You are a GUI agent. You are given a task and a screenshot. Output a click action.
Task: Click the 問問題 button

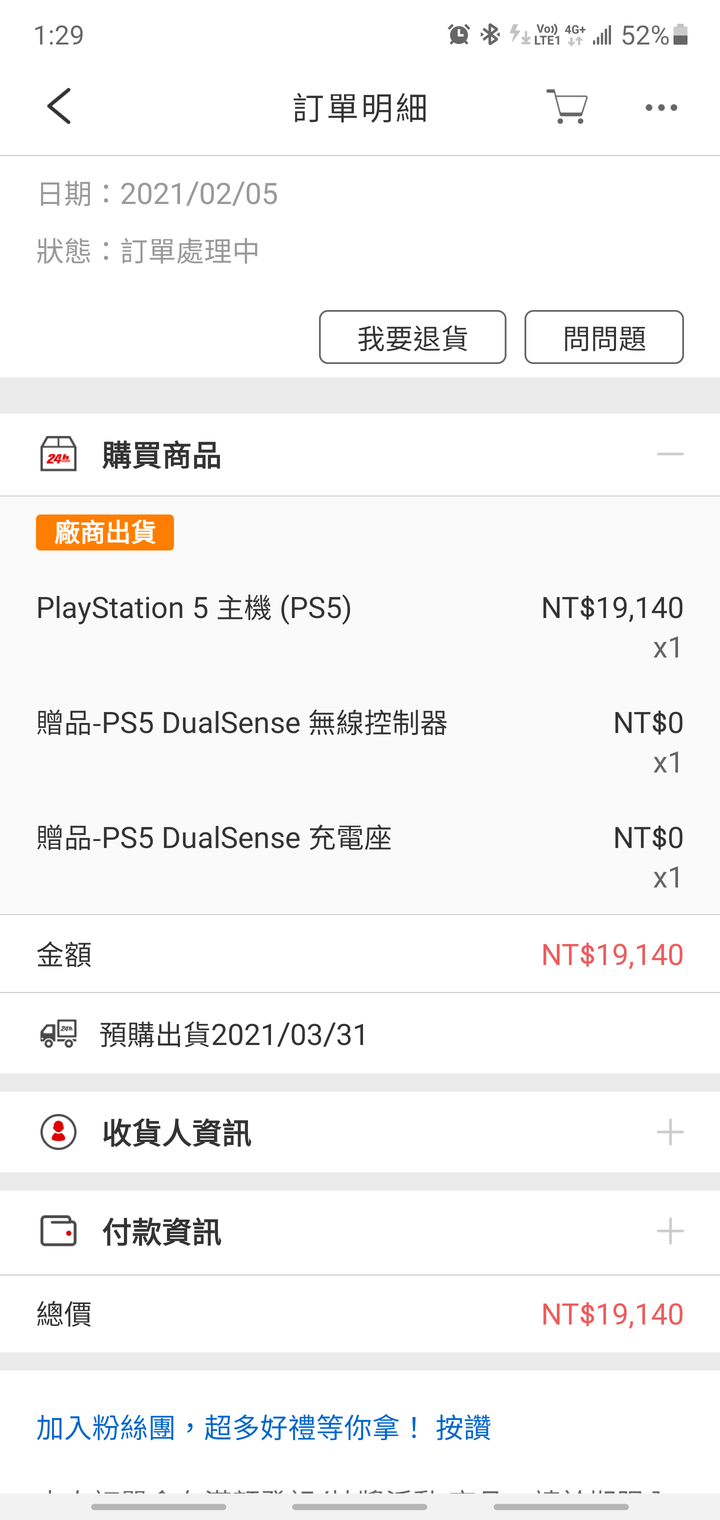pos(604,337)
